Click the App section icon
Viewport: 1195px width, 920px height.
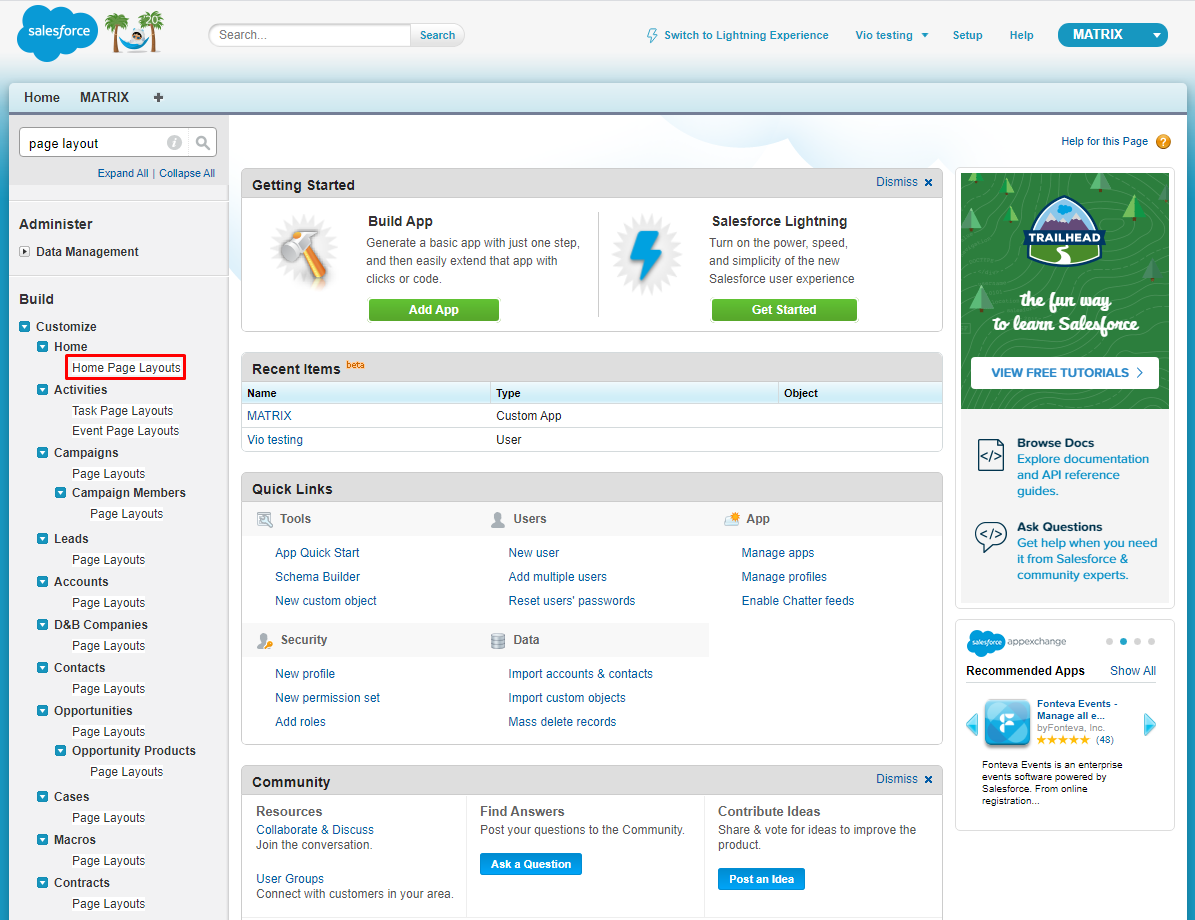tap(732, 519)
